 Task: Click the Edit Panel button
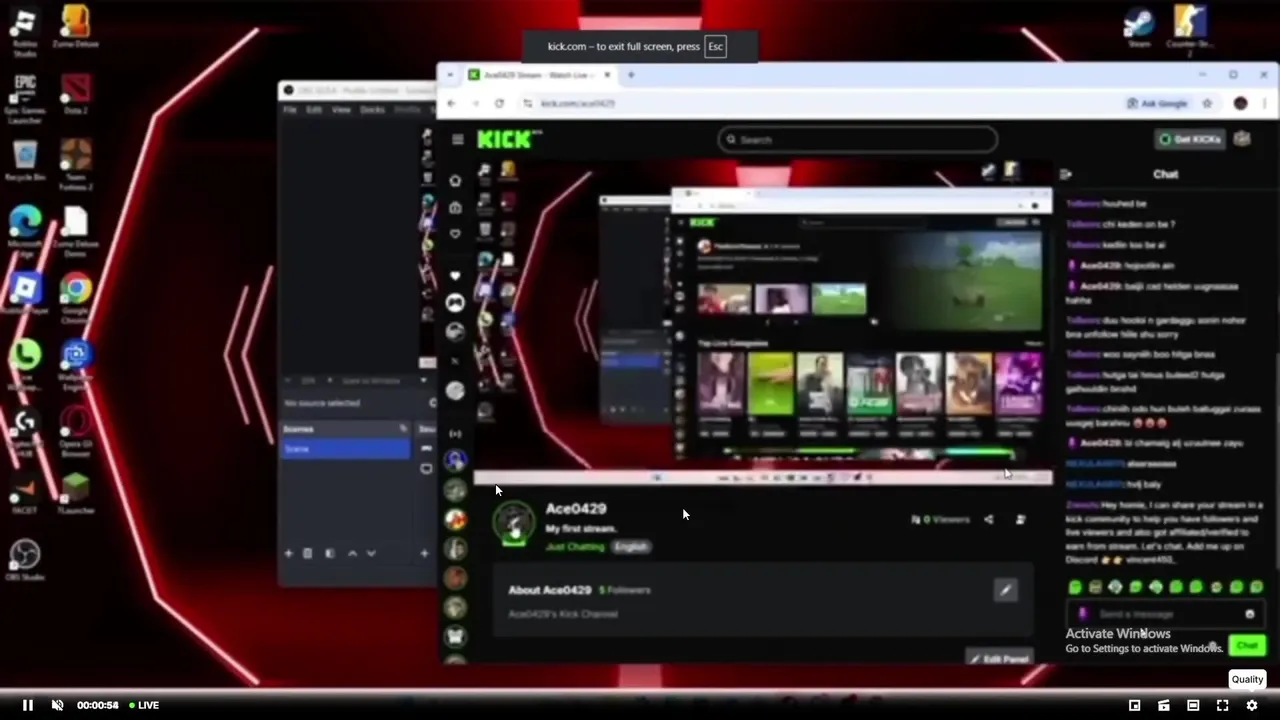999,658
